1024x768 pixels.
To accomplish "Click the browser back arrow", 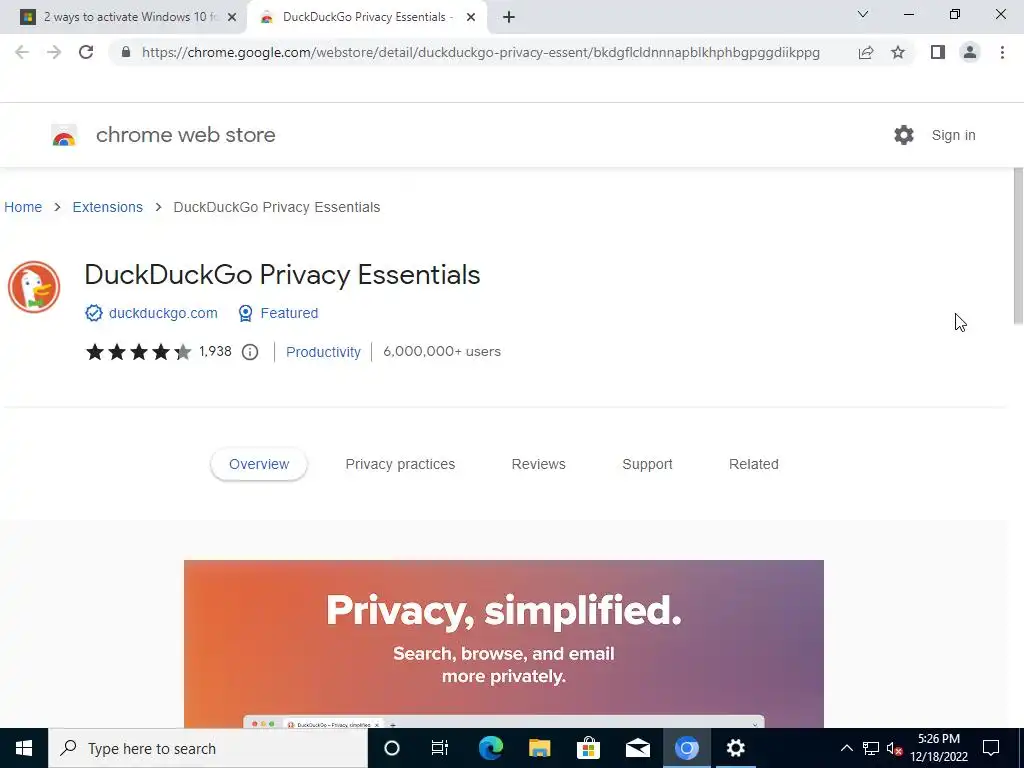I will point(22,52).
